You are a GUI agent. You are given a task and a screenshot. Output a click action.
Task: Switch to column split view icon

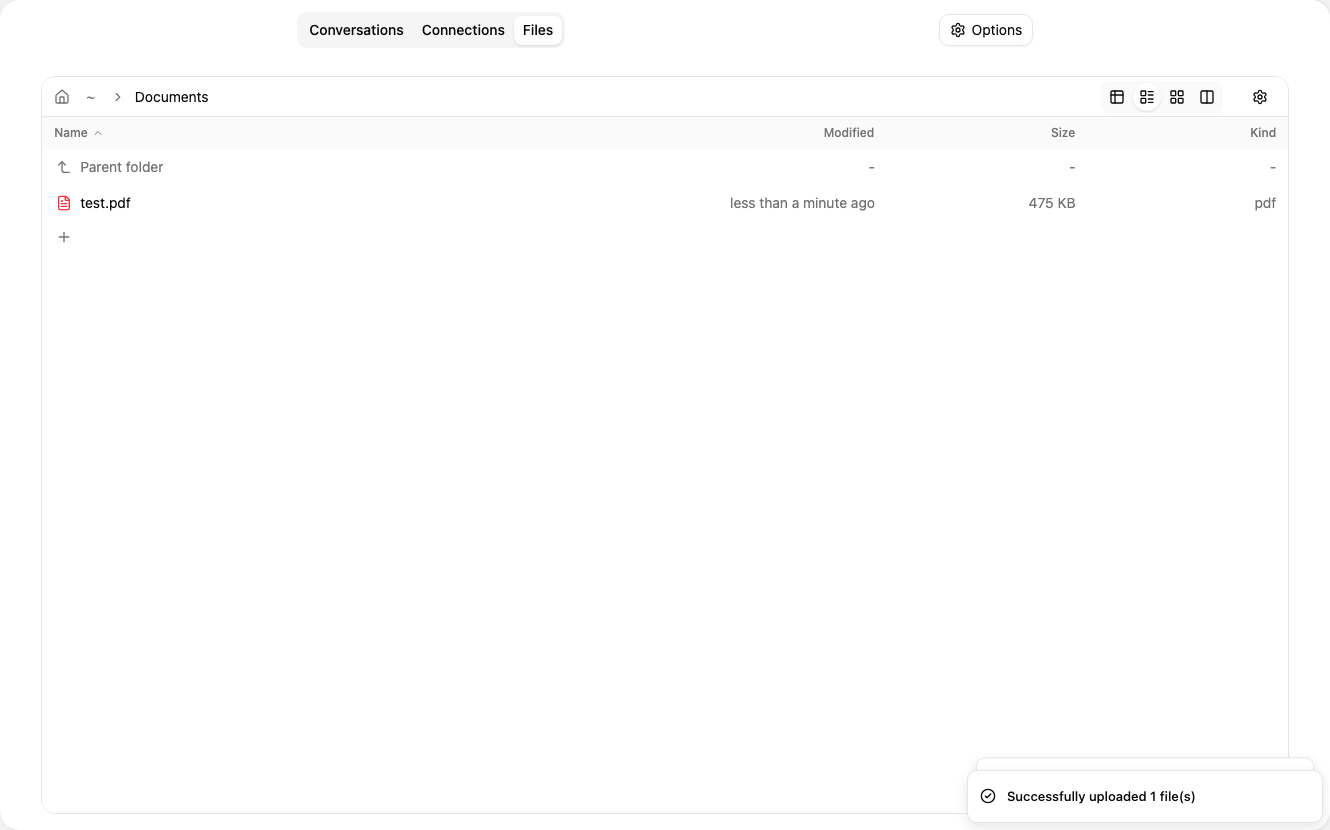(x=1207, y=97)
